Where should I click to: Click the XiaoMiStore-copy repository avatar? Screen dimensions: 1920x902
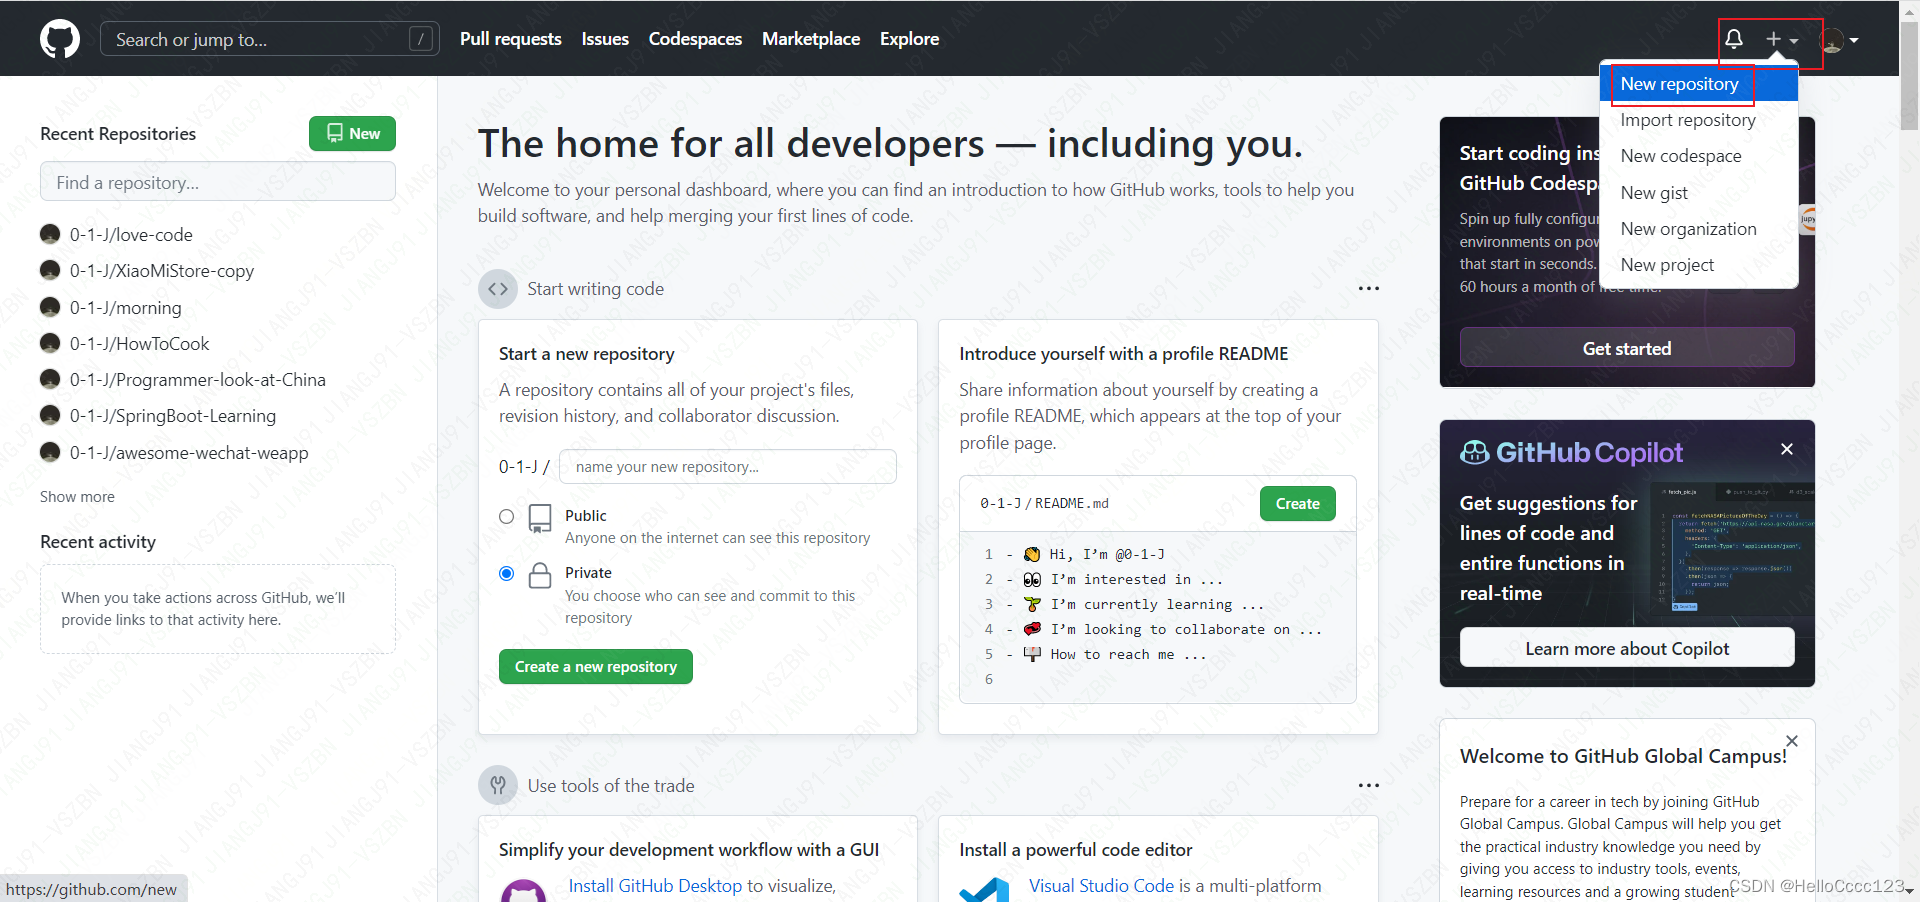point(50,270)
